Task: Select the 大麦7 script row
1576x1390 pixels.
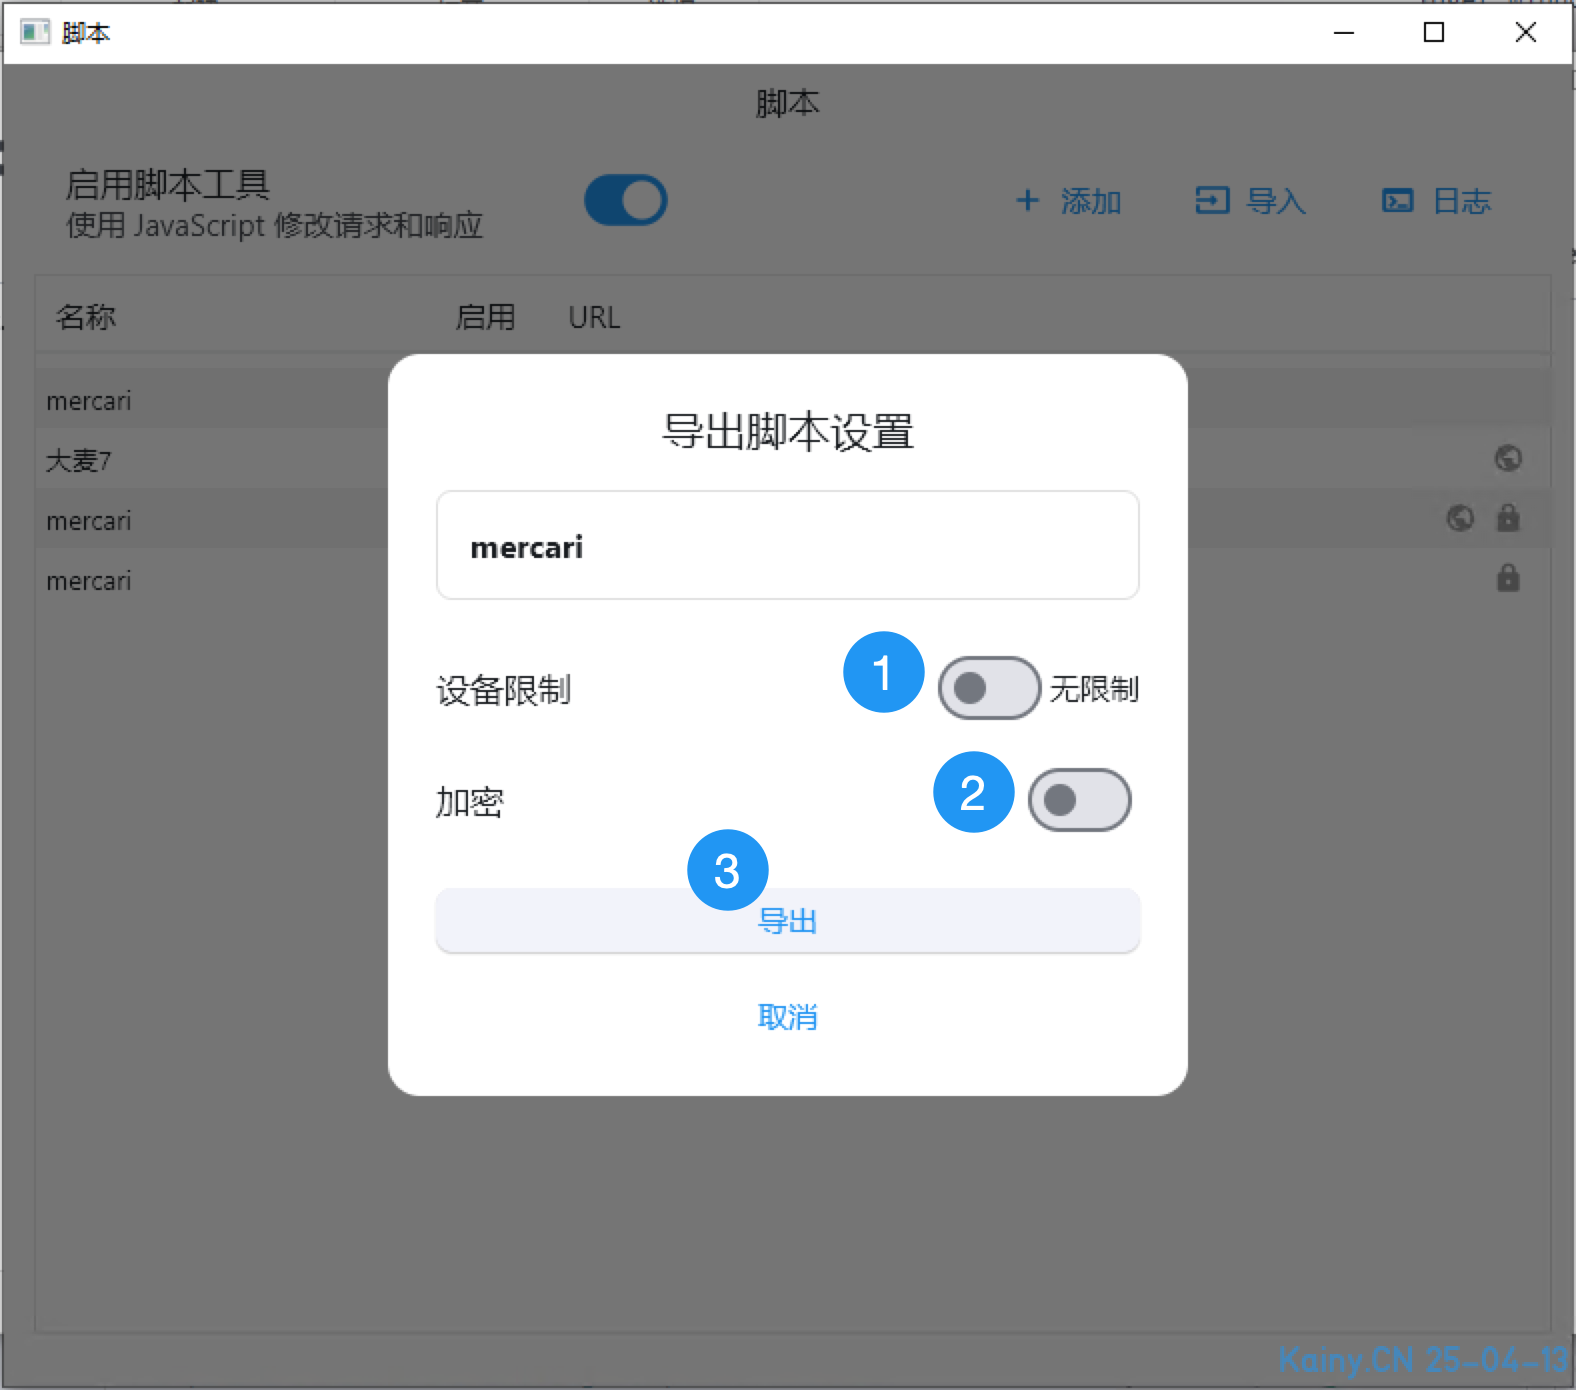Action: (x=200, y=461)
